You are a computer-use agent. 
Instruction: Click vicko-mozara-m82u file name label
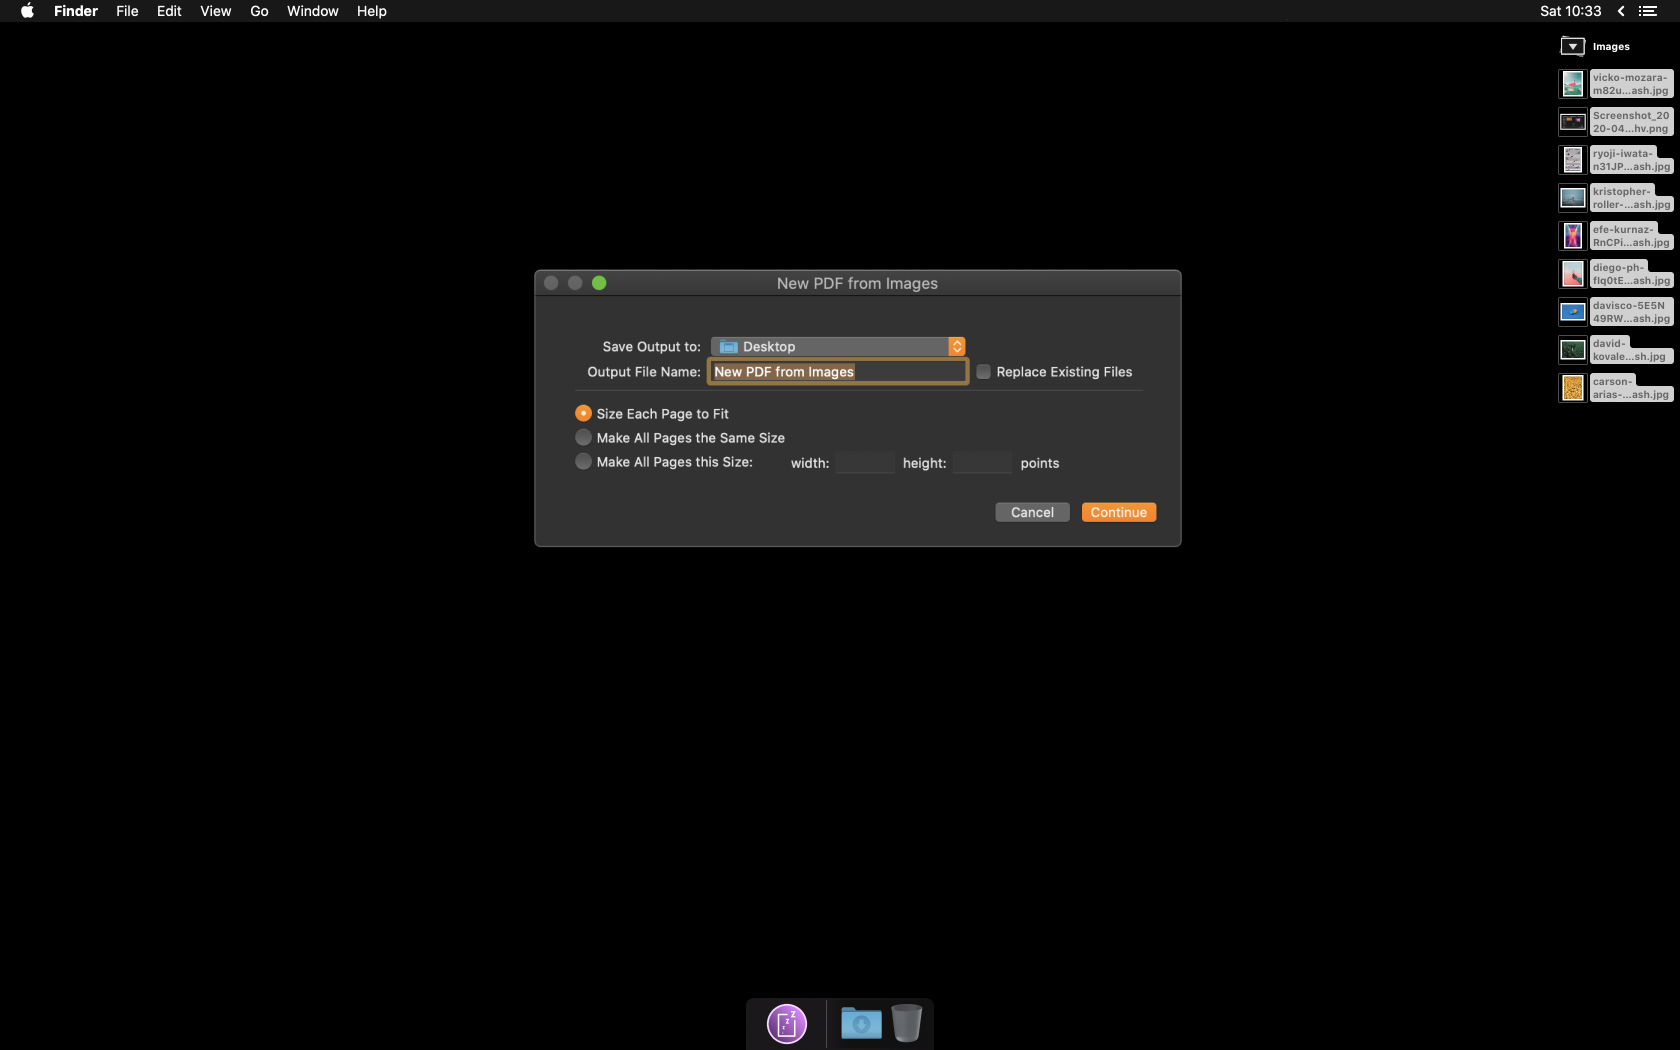point(1631,84)
